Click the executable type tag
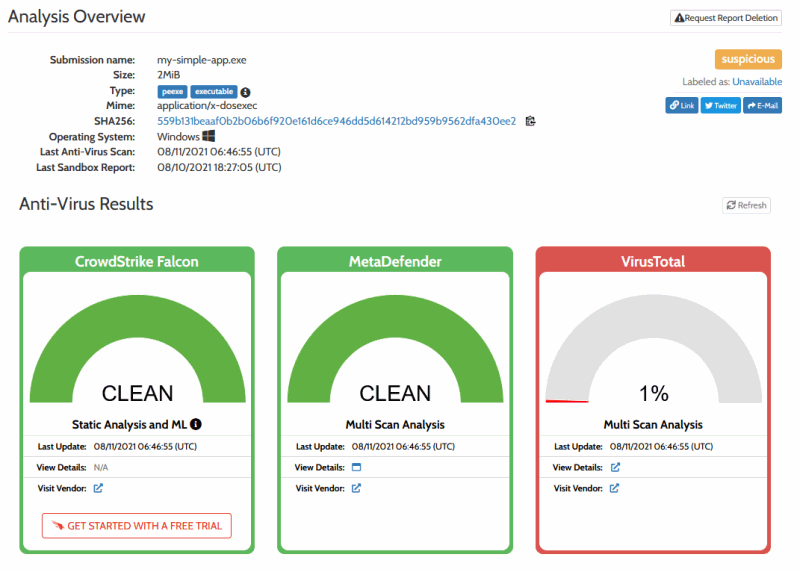Viewport: 800px width, 572px height. click(x=214, y=92)
